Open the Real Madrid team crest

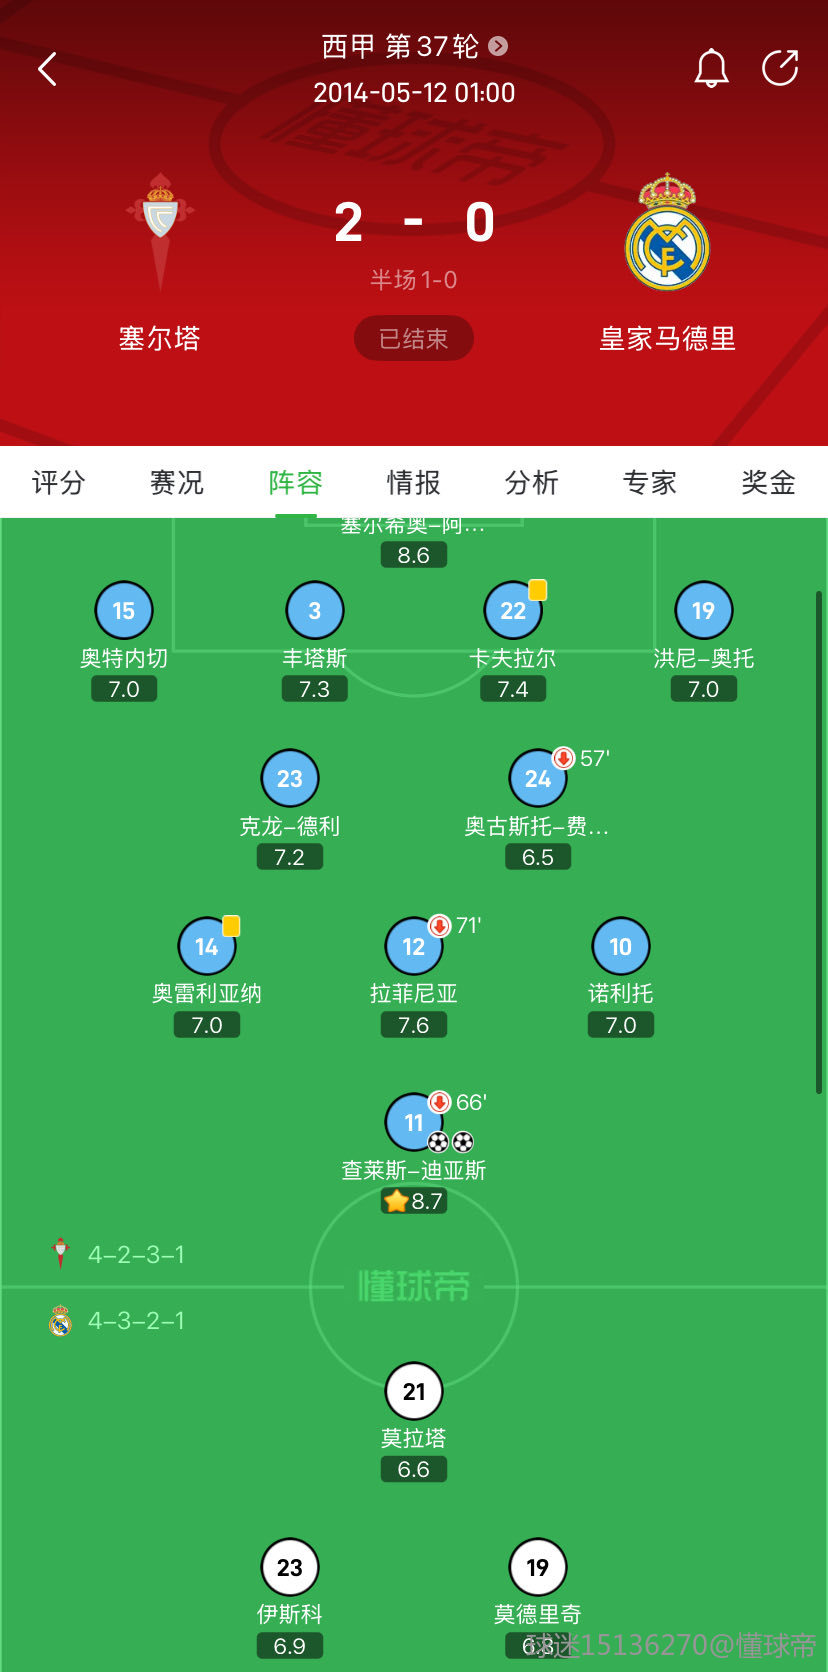coord(667,232)
